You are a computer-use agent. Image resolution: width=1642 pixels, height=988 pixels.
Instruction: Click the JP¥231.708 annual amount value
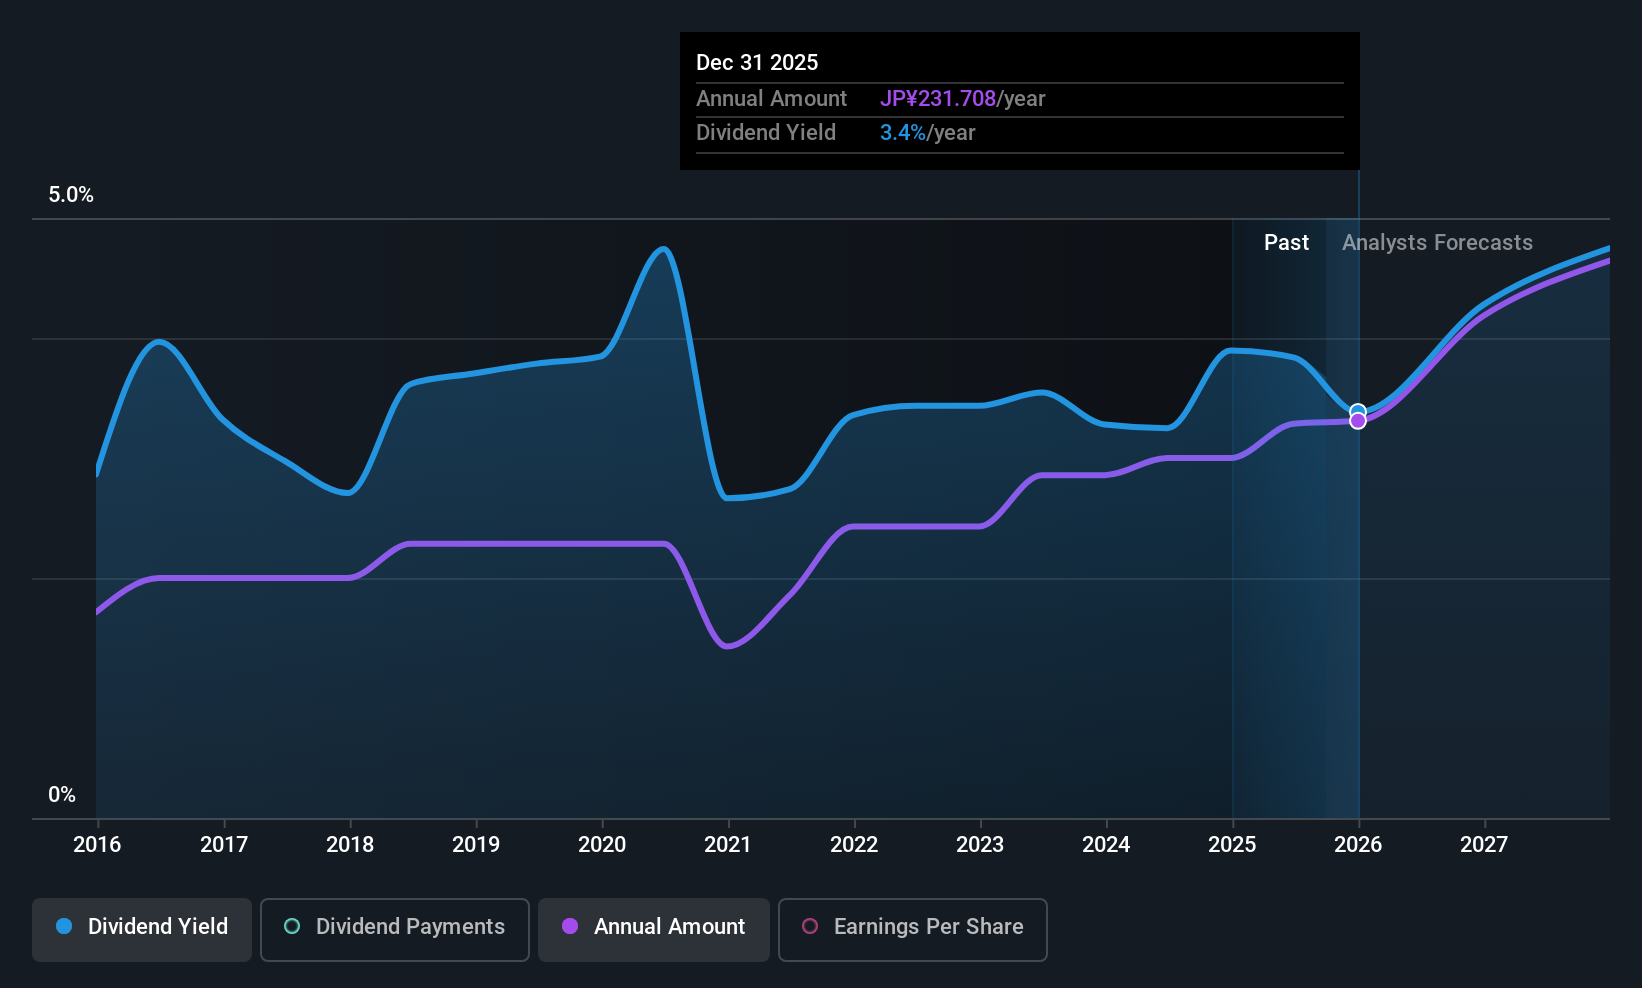[x=938, y=99]
